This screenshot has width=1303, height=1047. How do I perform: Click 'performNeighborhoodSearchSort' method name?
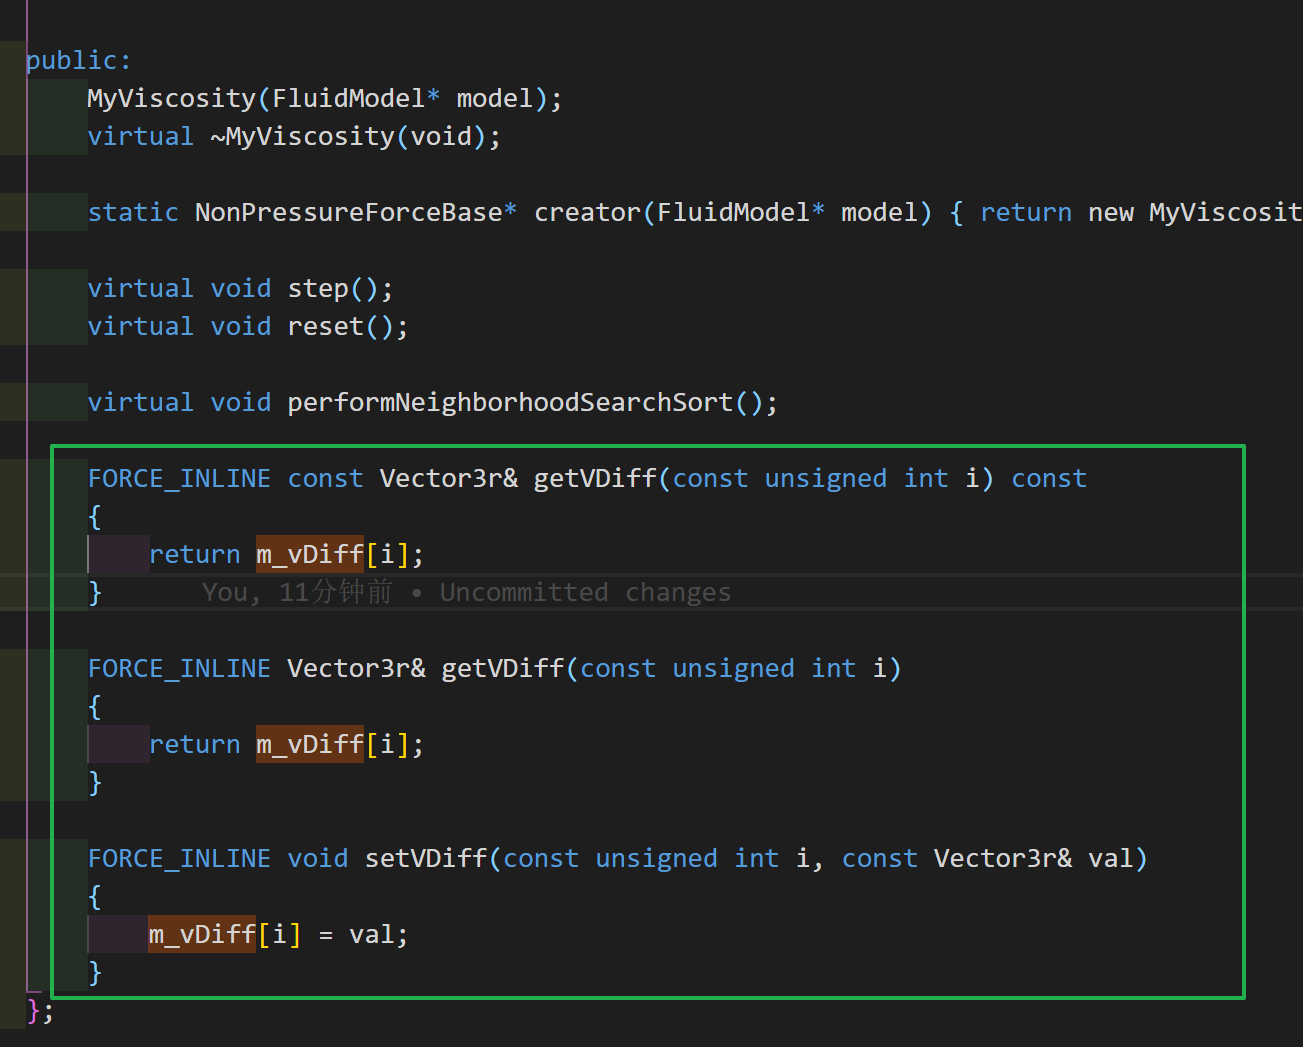(510, 402)
